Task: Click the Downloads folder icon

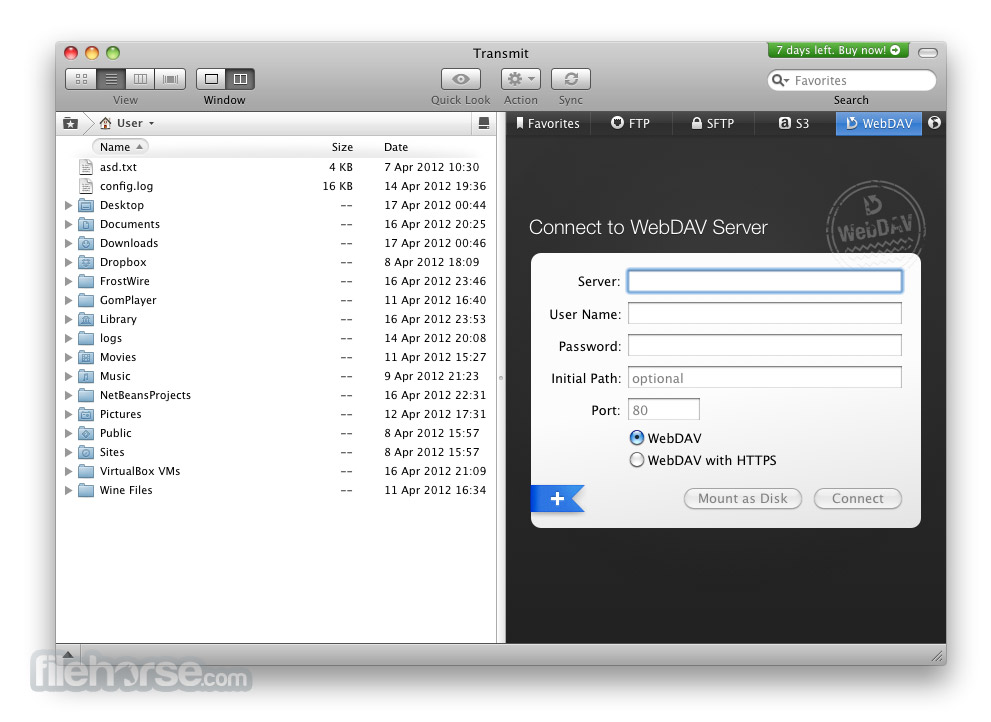Action: (x=86, y=243)
